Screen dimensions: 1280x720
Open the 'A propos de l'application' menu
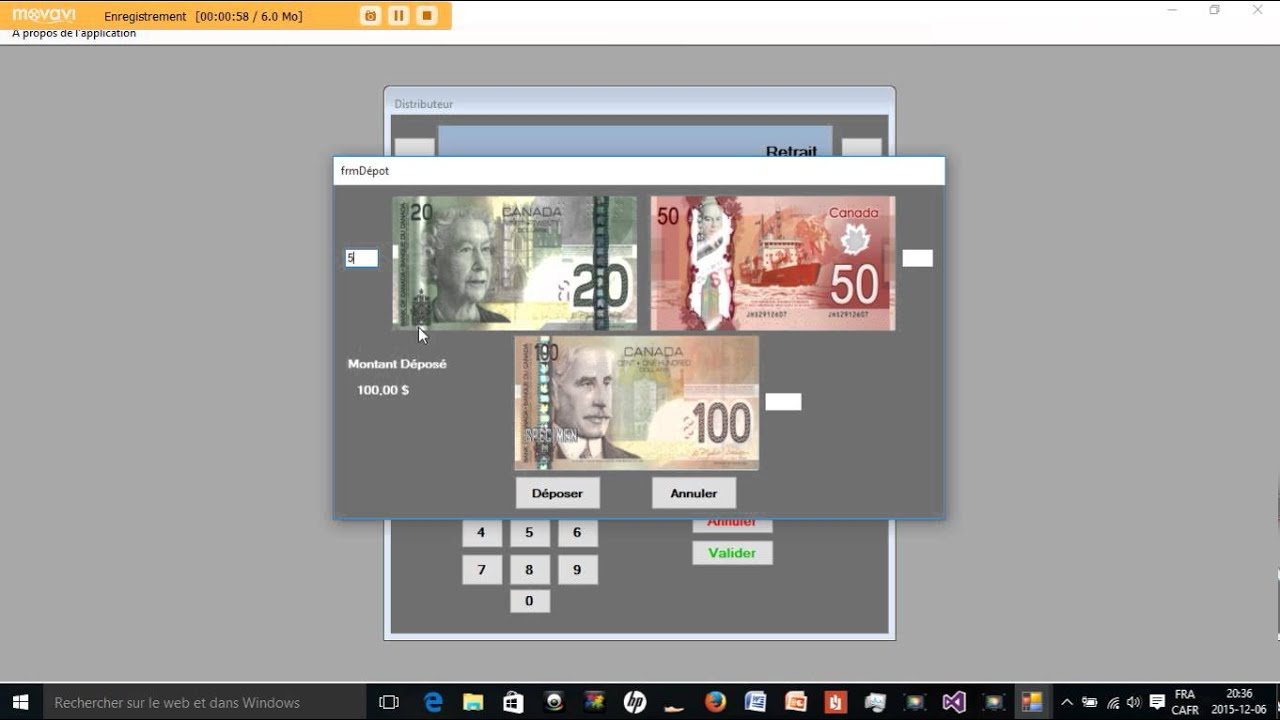[74, 33]
